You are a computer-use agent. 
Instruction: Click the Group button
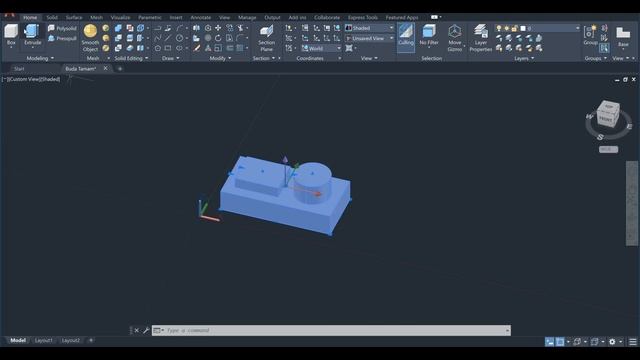click(x=590, y=35)
